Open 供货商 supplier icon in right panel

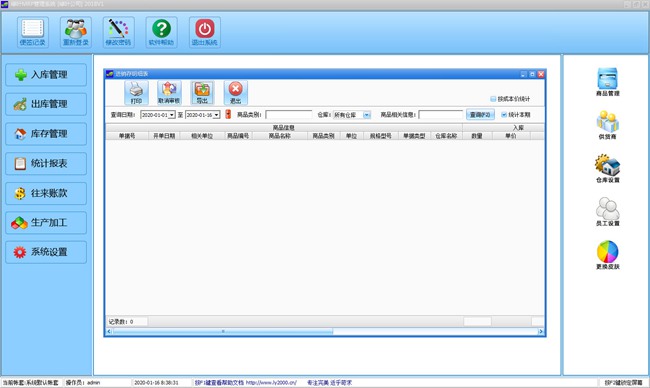click(x=608, y=125)
